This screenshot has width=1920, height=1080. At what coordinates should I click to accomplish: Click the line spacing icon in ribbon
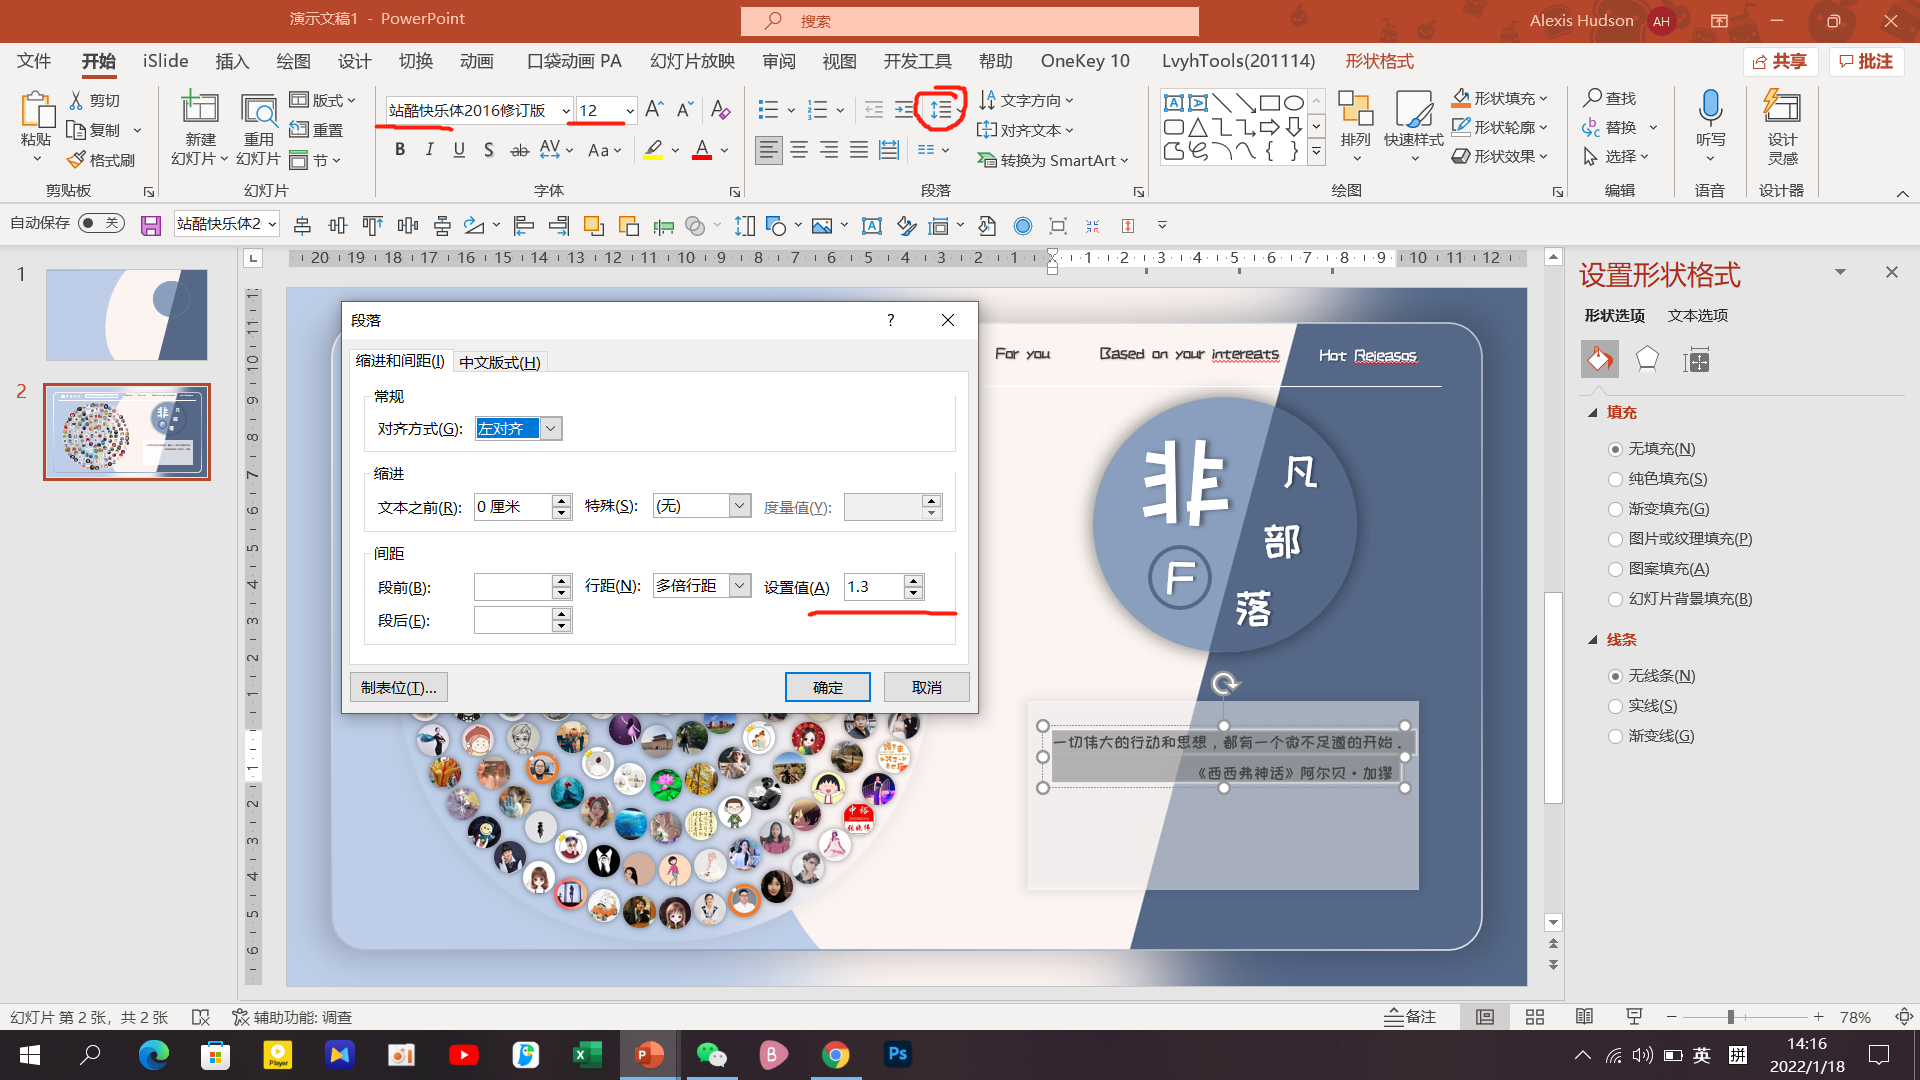pyautogui.click(x=940, y=110)
